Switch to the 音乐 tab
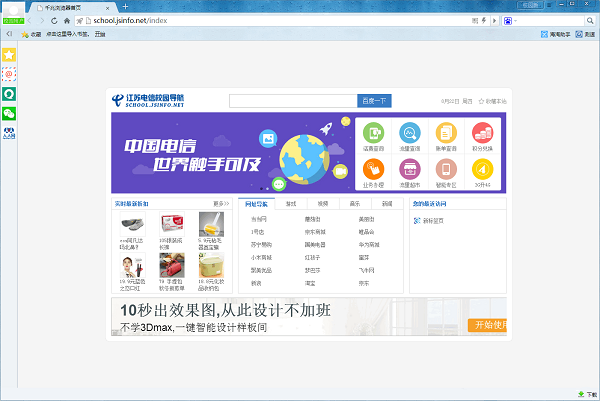This screenshot has width=600, height=401. coord(355,204)
